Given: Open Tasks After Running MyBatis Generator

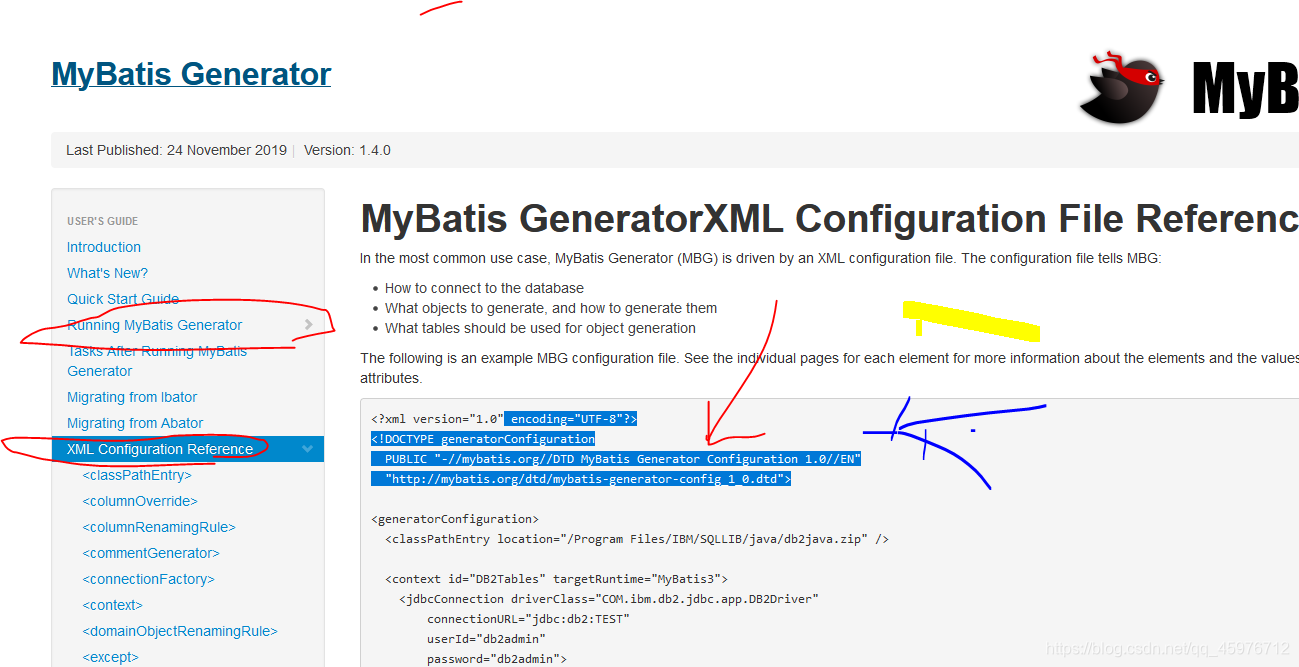Looking at the screenshot, I should 157,361.
